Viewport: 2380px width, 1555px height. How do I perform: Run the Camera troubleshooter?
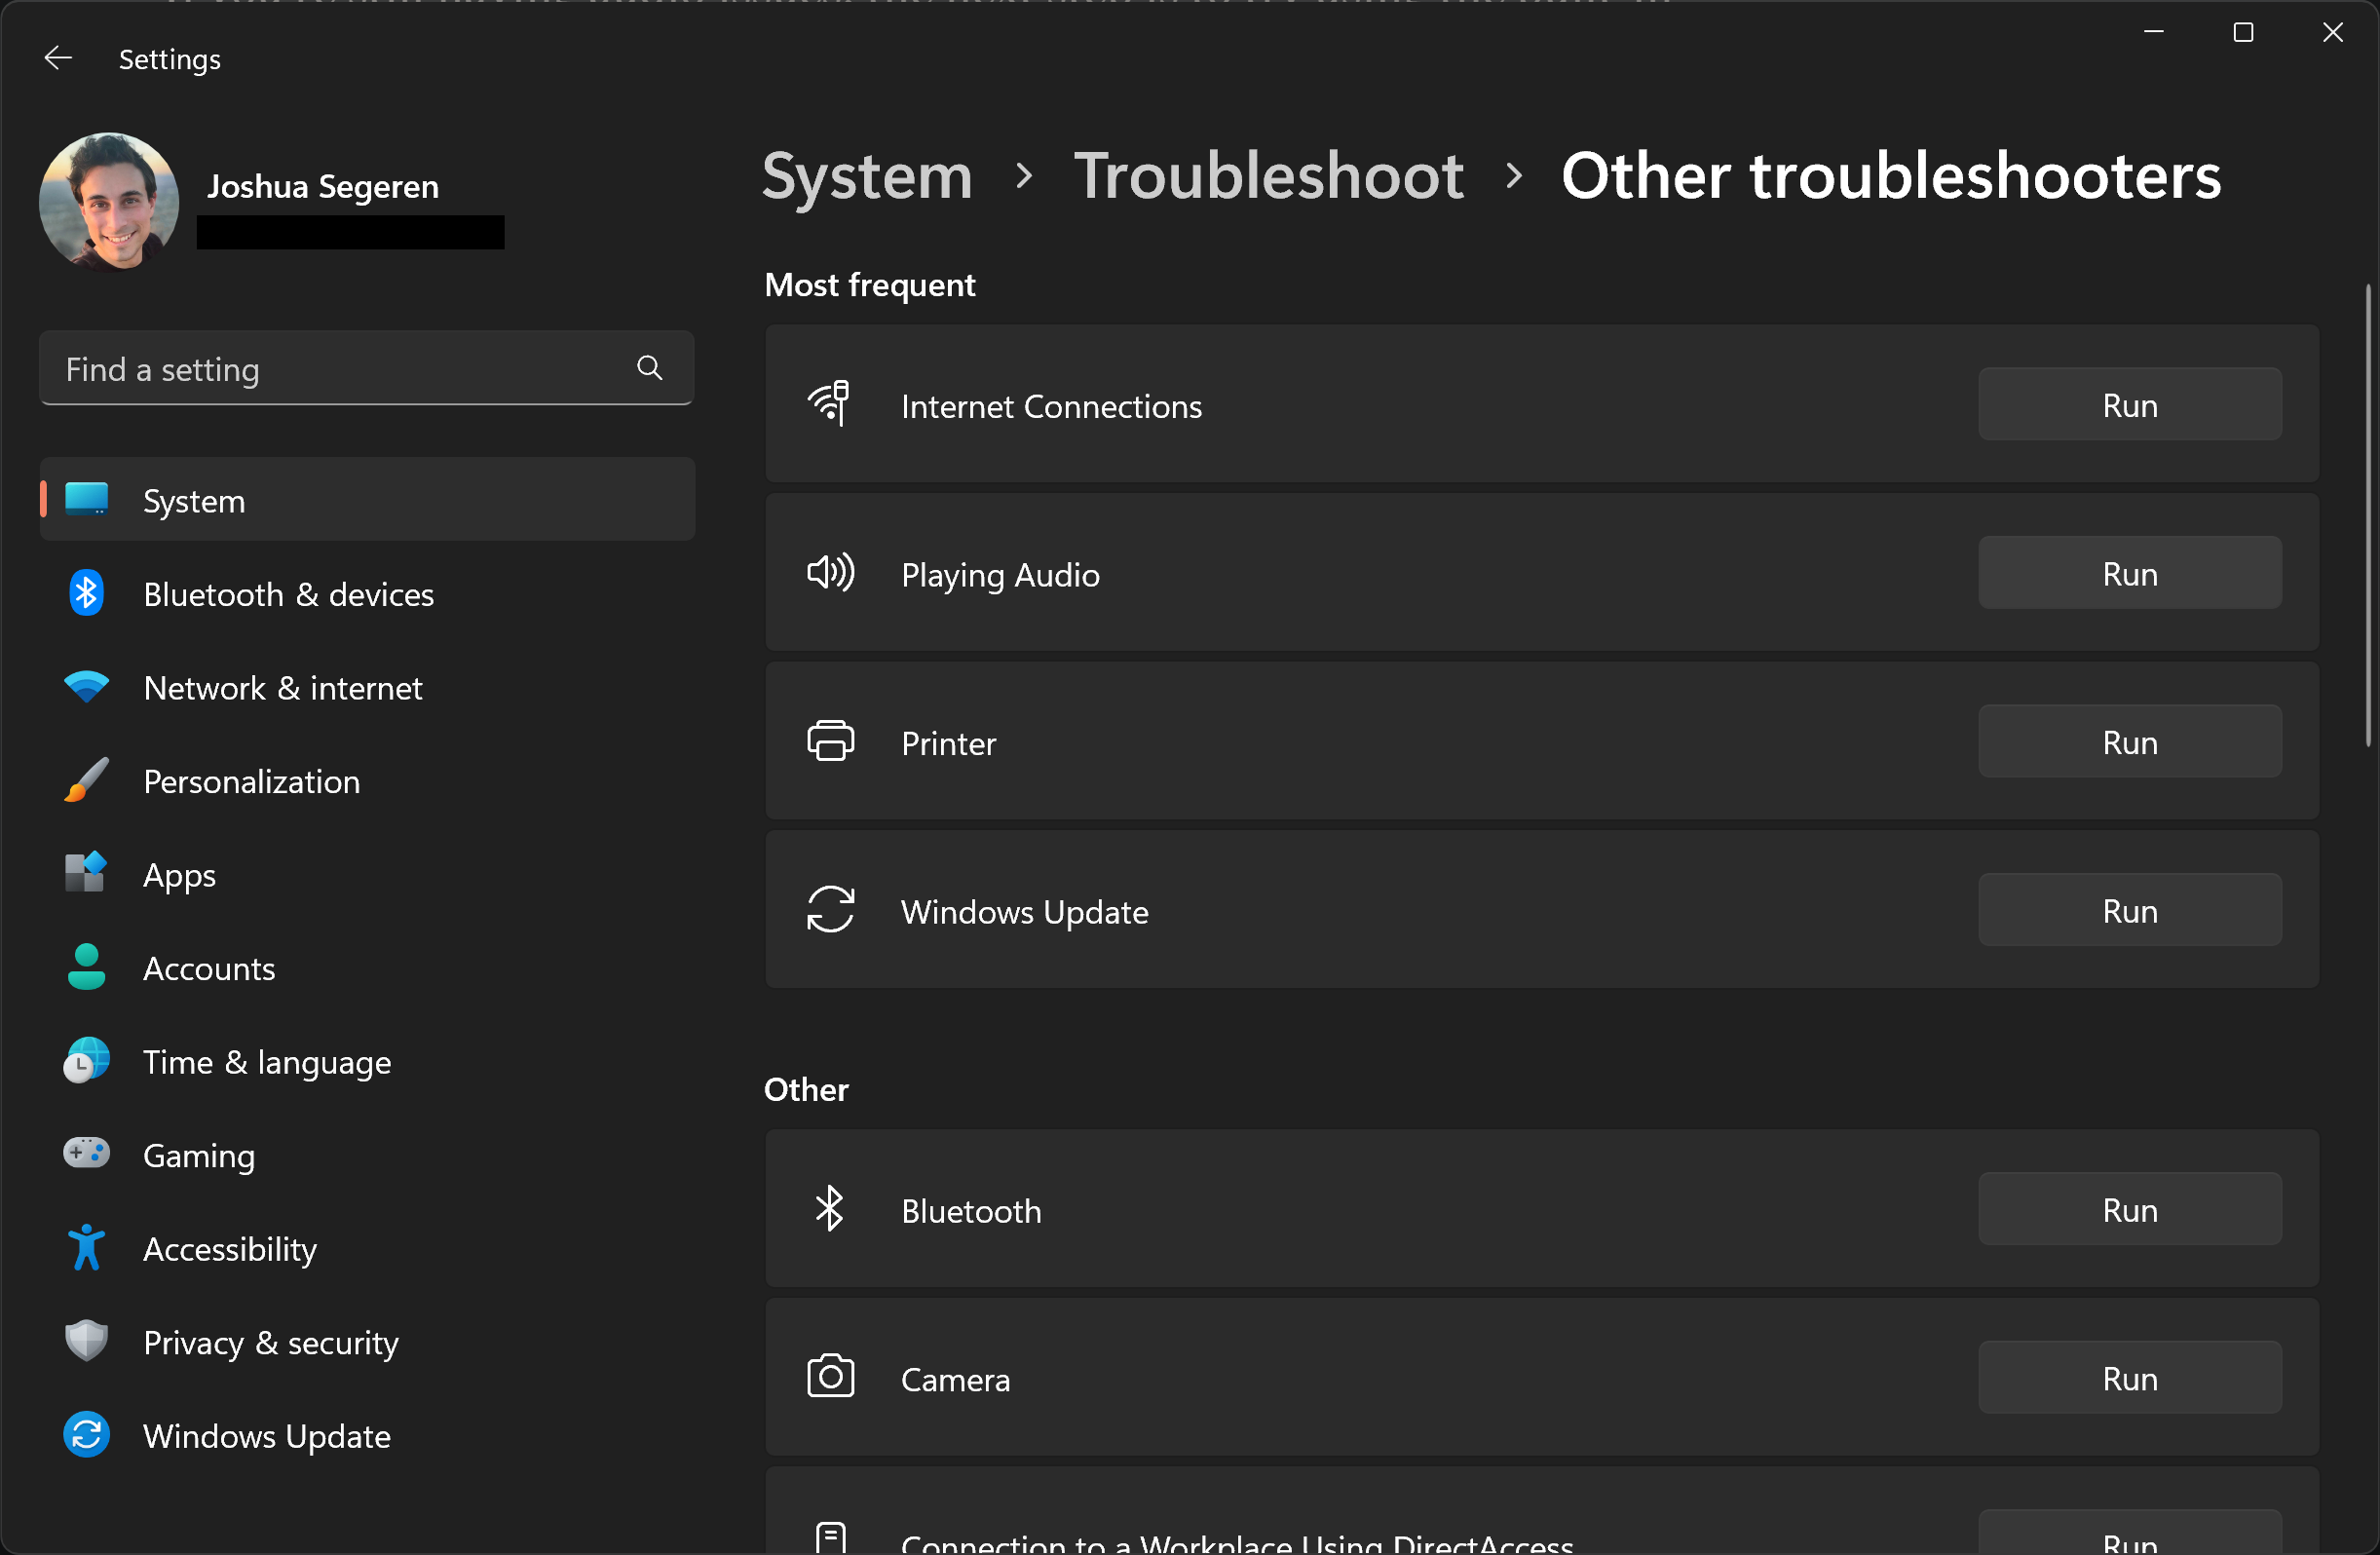[x=2129, y=1377]
